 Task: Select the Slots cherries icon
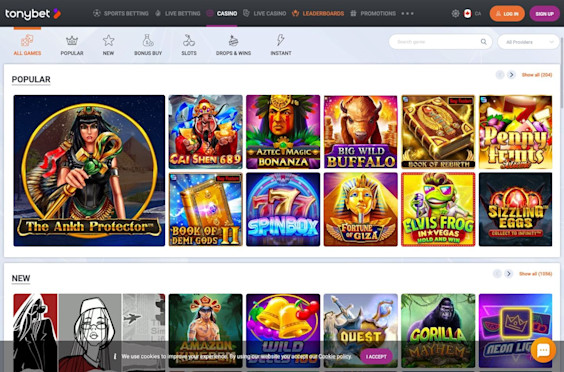coord(189,40)
